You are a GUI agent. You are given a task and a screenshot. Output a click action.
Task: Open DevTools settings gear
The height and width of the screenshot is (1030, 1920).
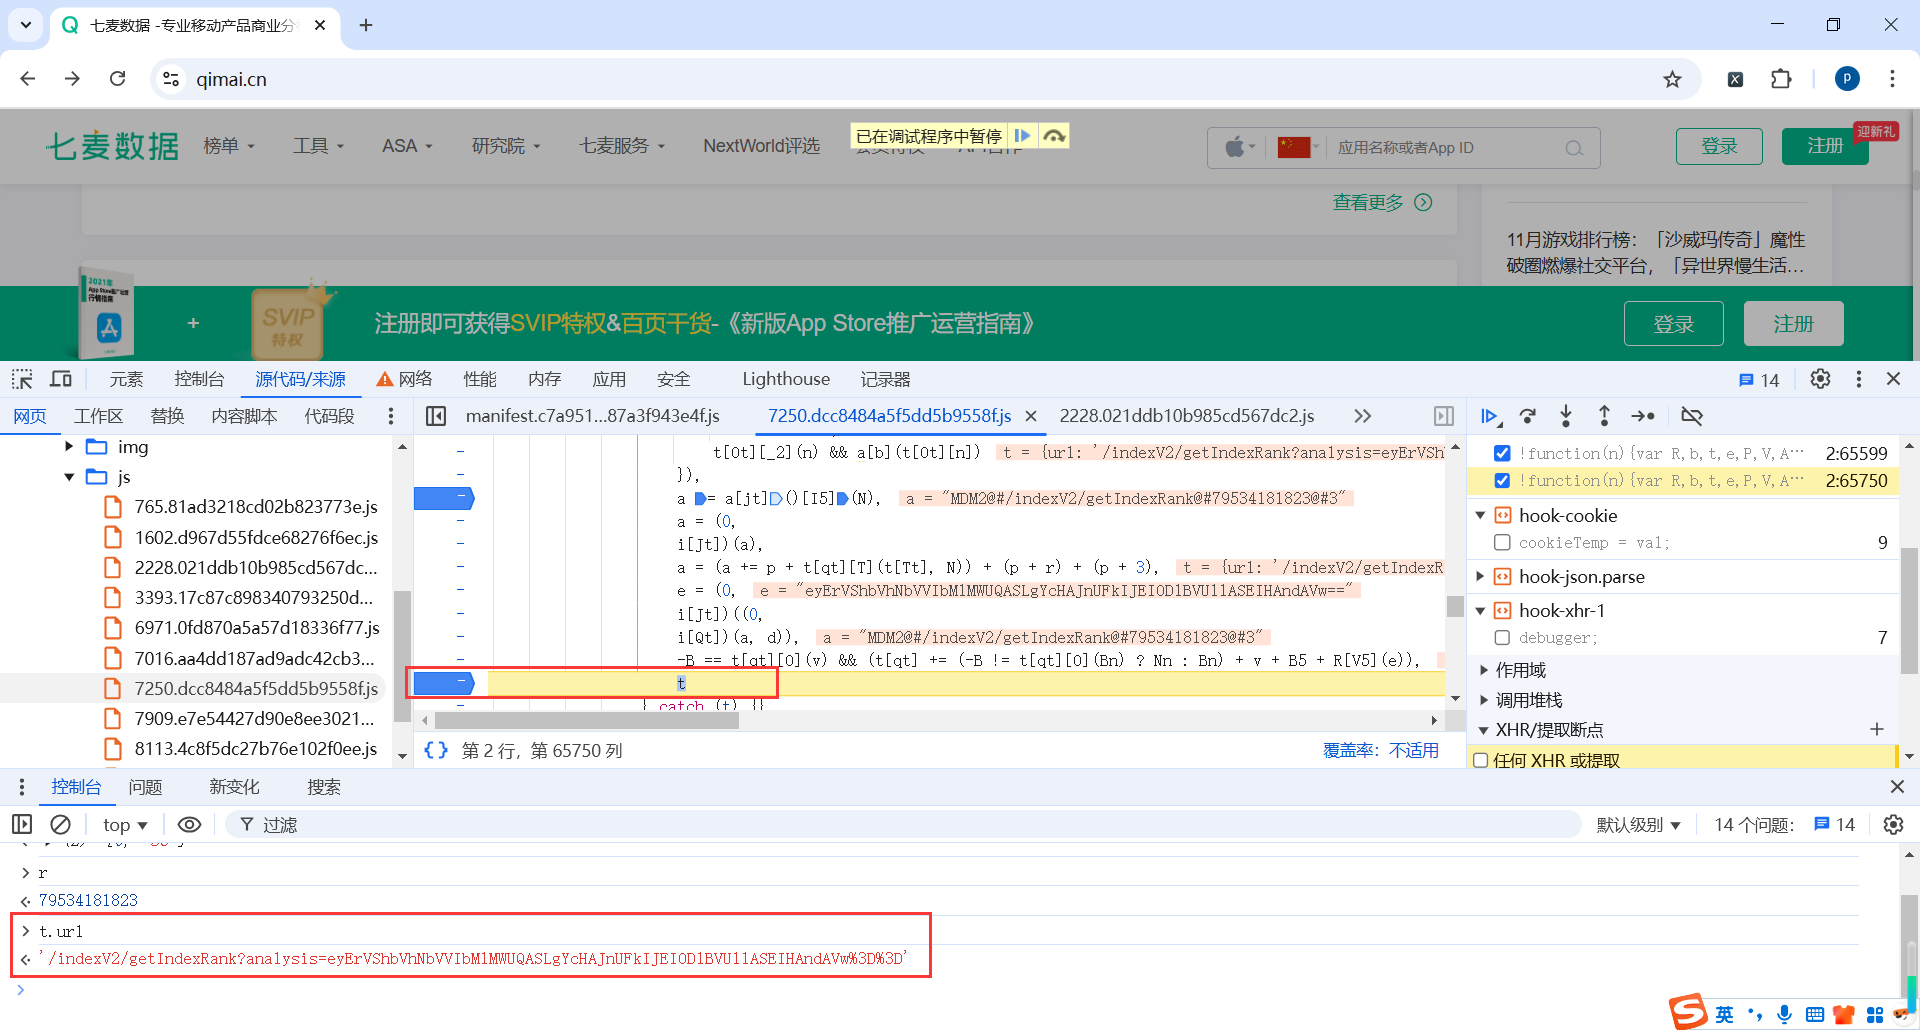(x=1820, y=379)
